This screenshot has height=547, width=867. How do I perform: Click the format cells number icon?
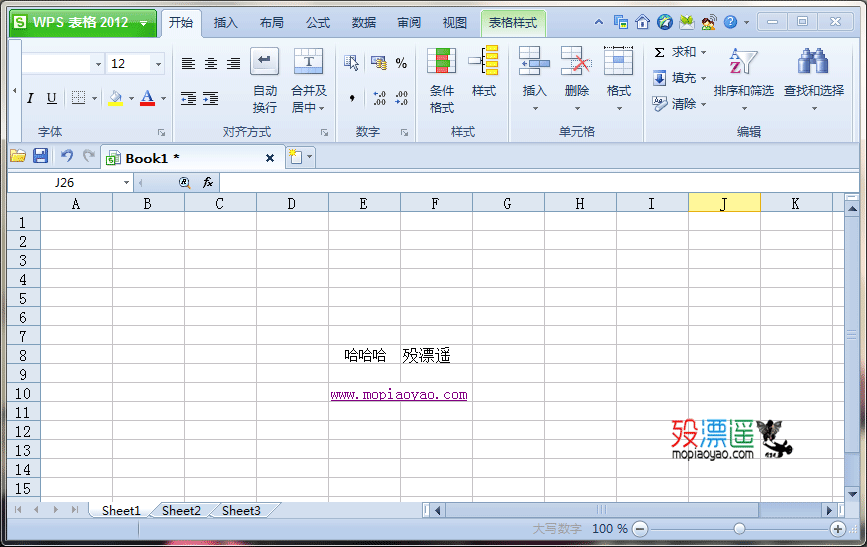point(351,63)
